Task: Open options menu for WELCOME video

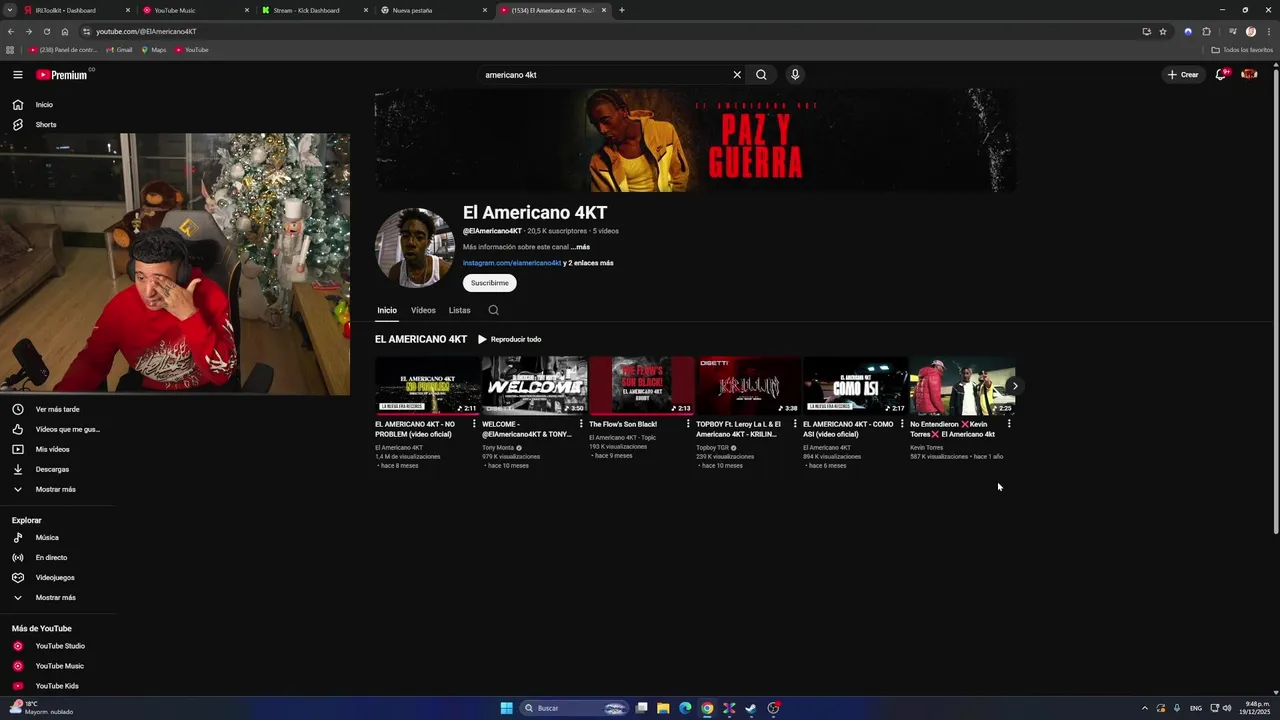Action: click(581, 424)
